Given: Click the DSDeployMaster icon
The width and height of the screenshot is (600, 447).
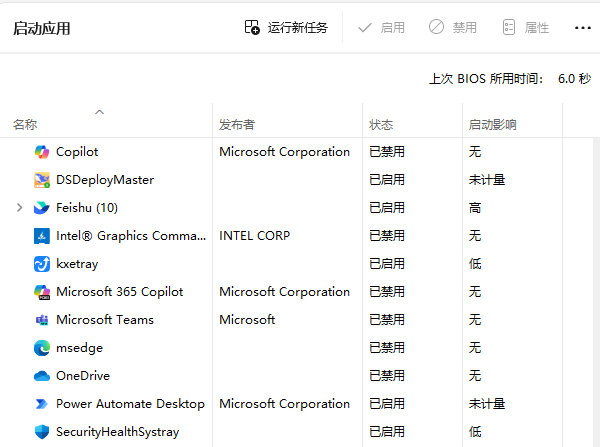Looking at the screenshot, I should click(42, 180).
